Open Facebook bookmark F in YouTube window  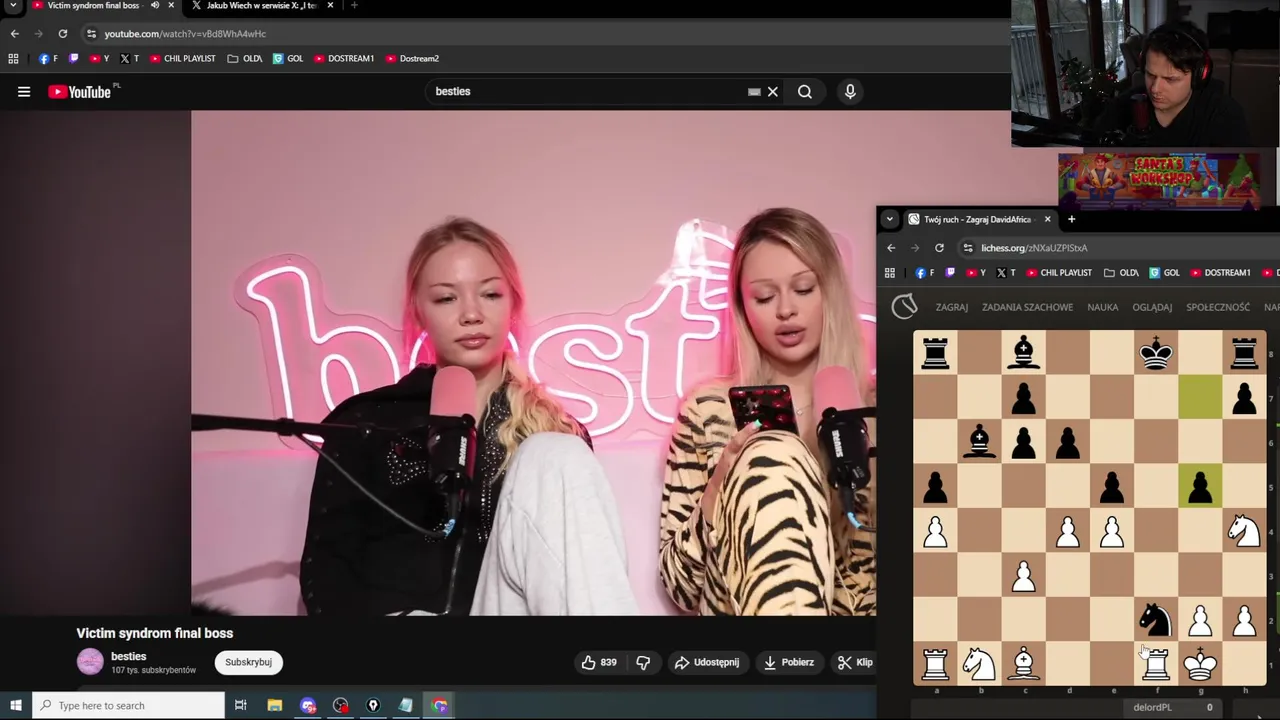(48, 59)
